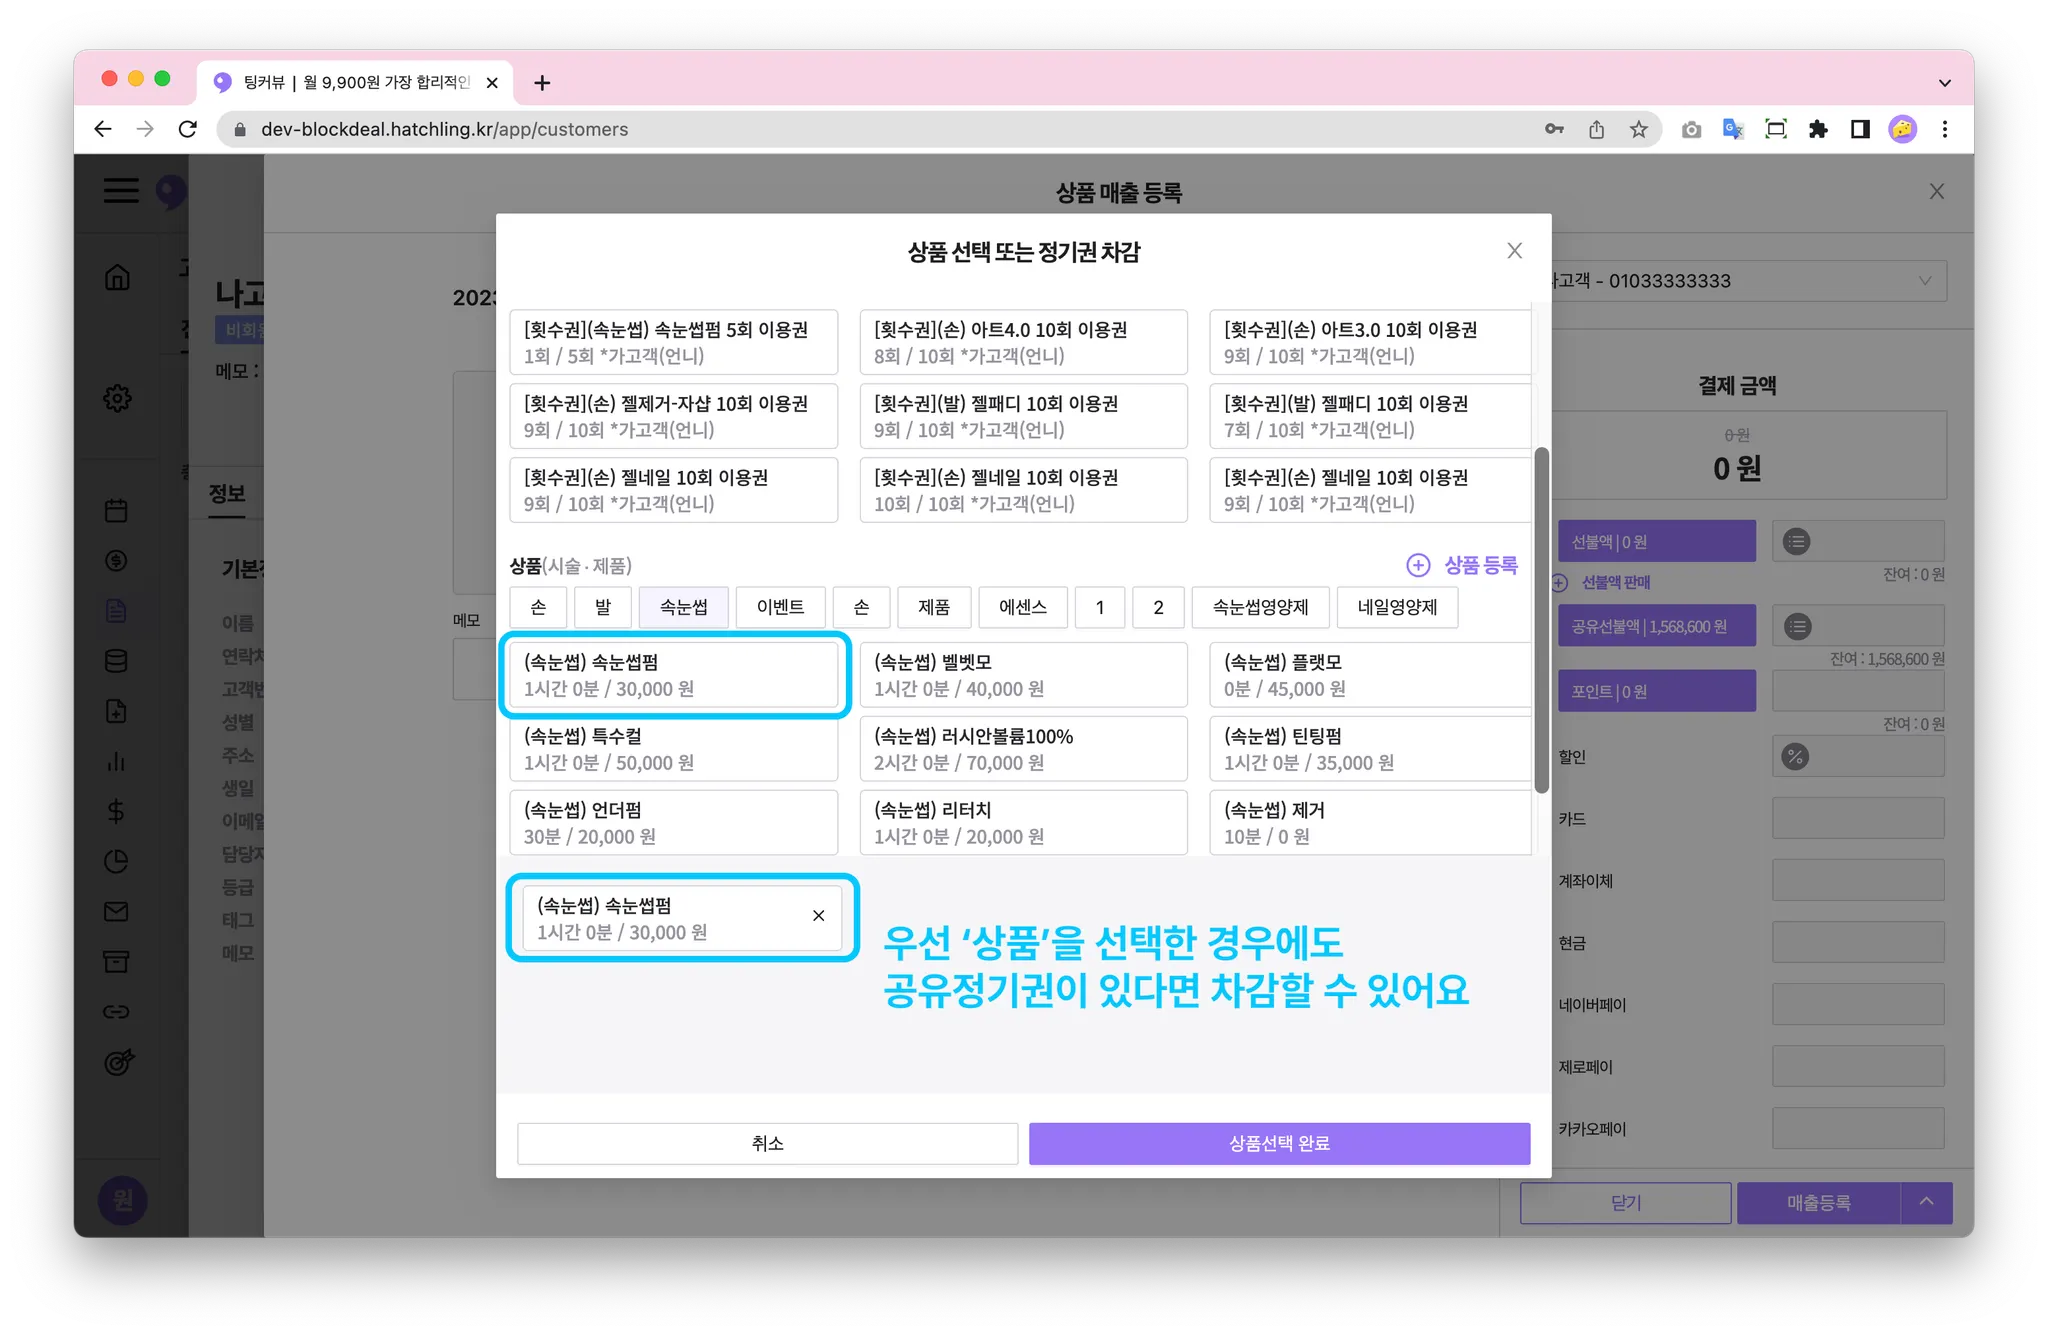Select the (속눈썹) 벨벳모 product card
Image resolution: width=2048 pixels, height=1335 pixels.
click(x=1023, y=675)
